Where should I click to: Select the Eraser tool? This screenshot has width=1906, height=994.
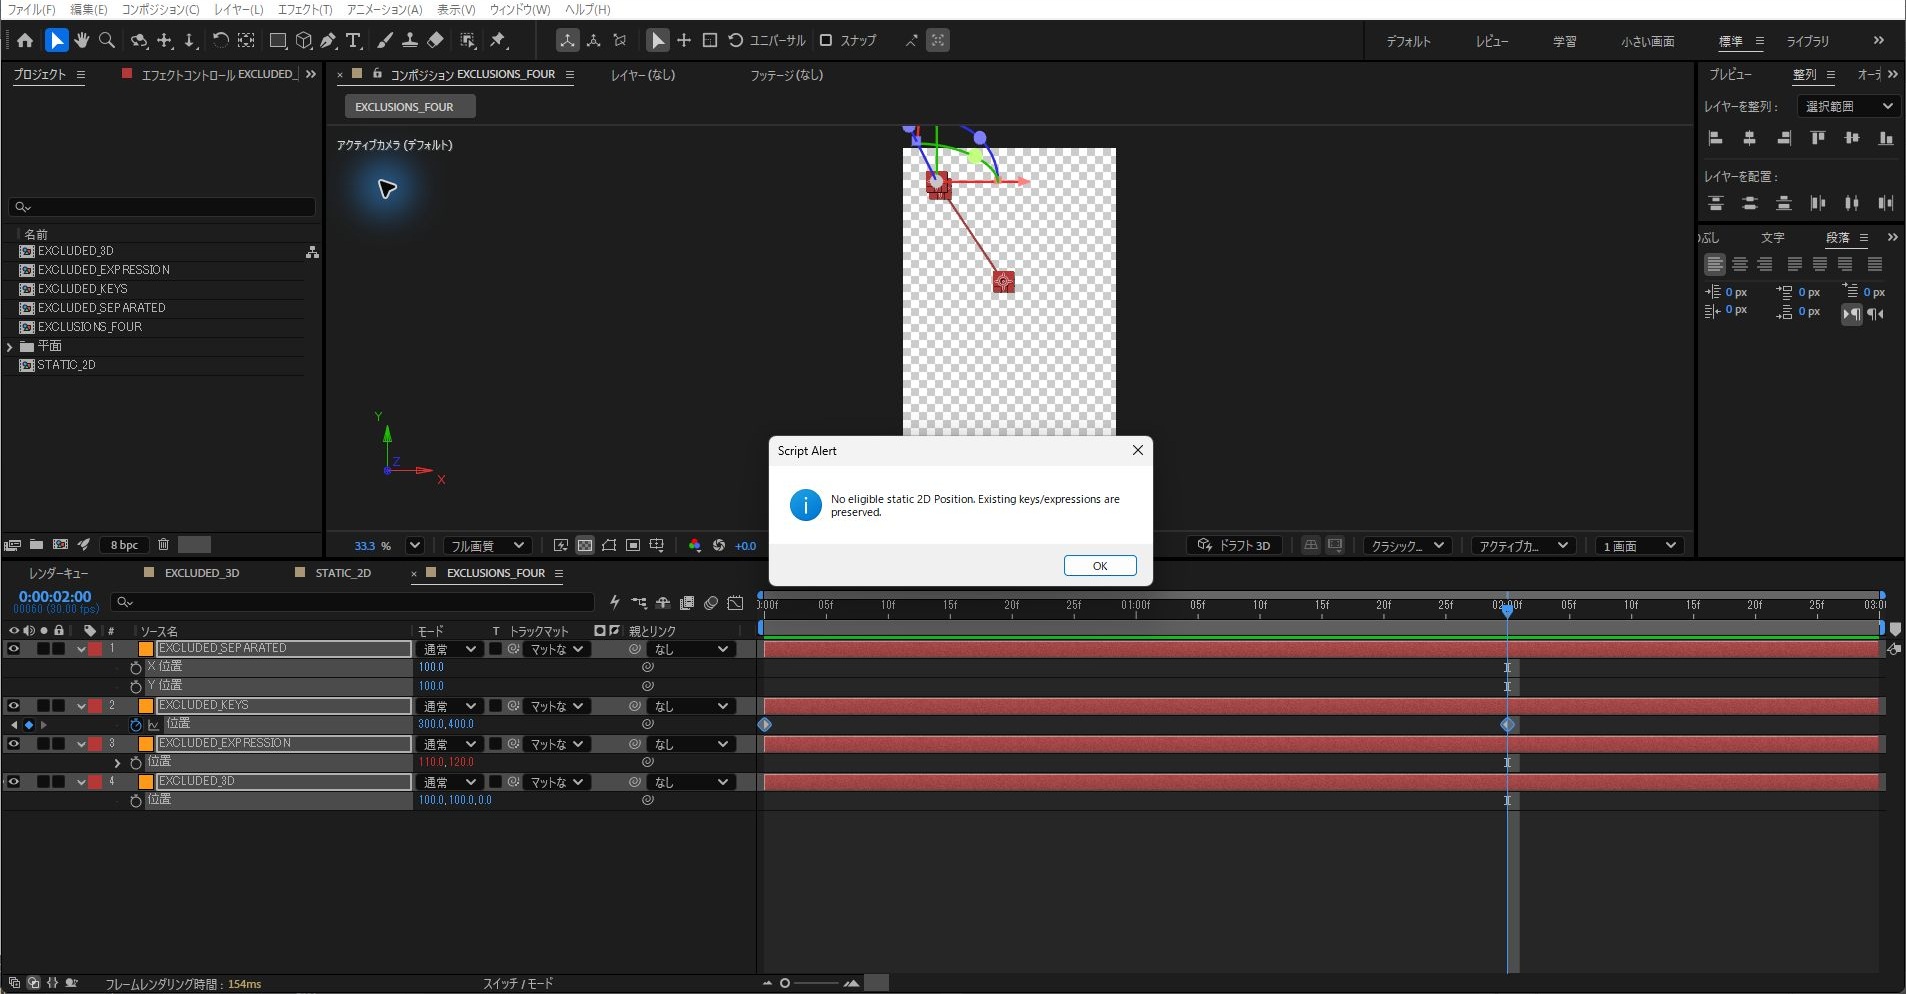click(x=435, y=40)
